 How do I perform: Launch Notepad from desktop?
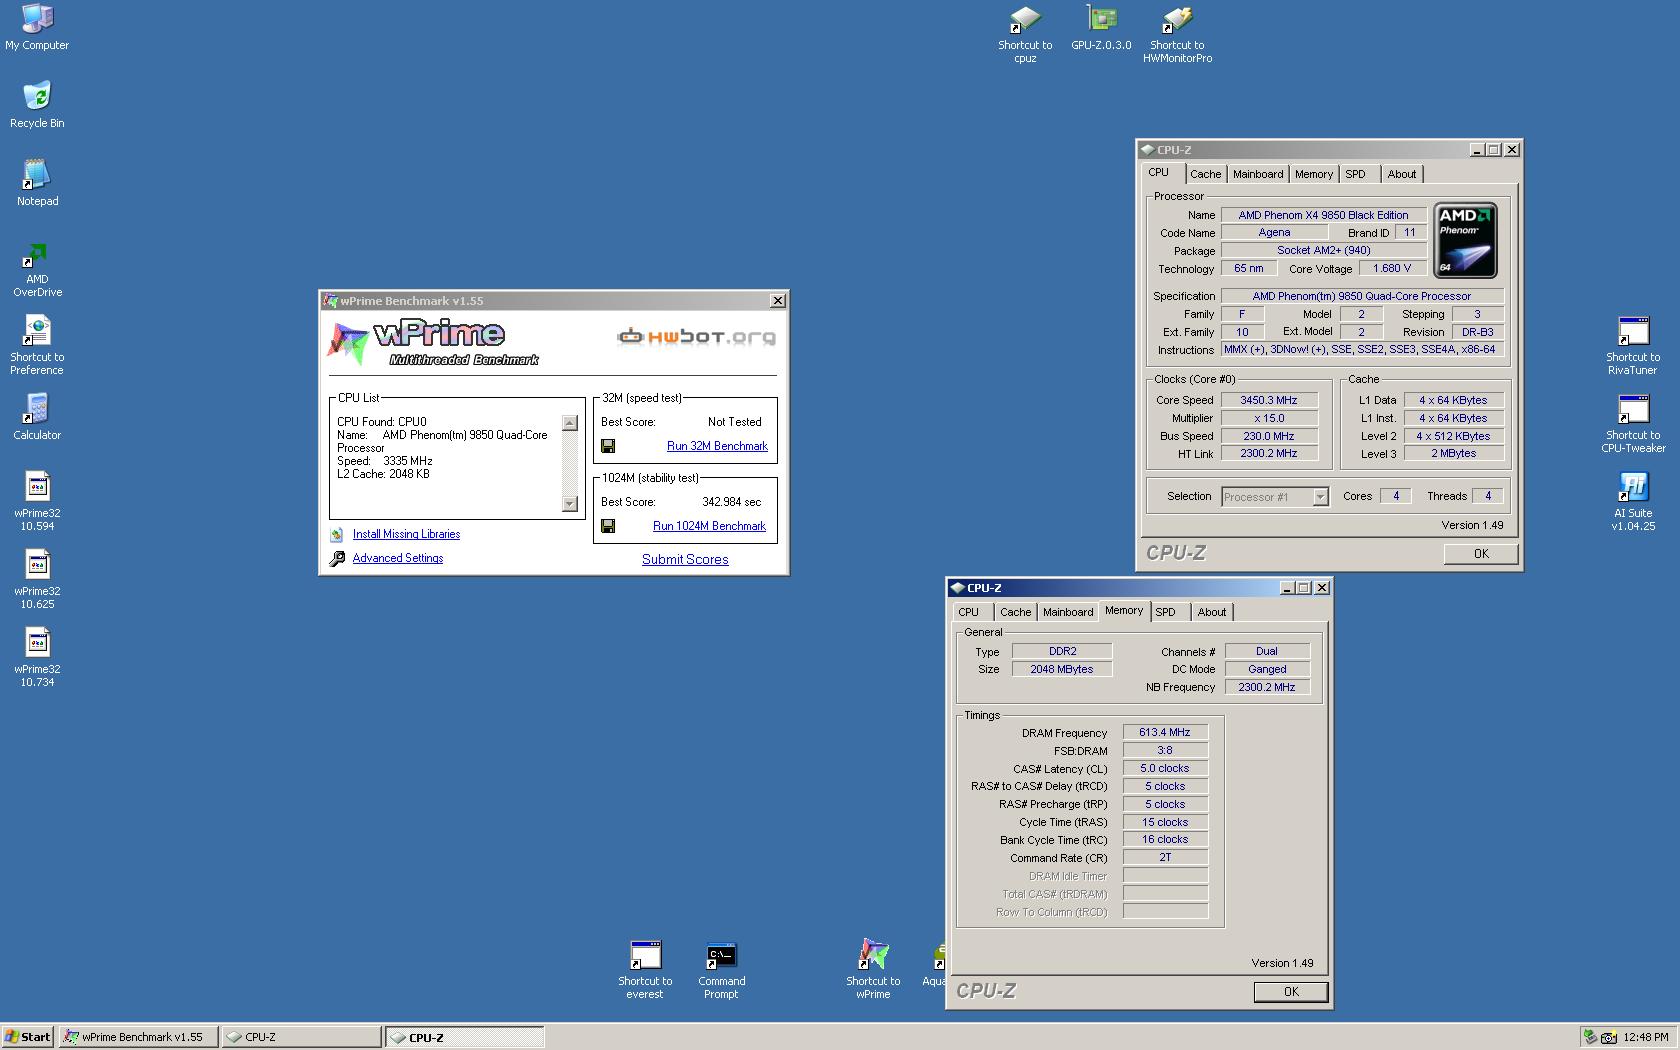point(37,183)
